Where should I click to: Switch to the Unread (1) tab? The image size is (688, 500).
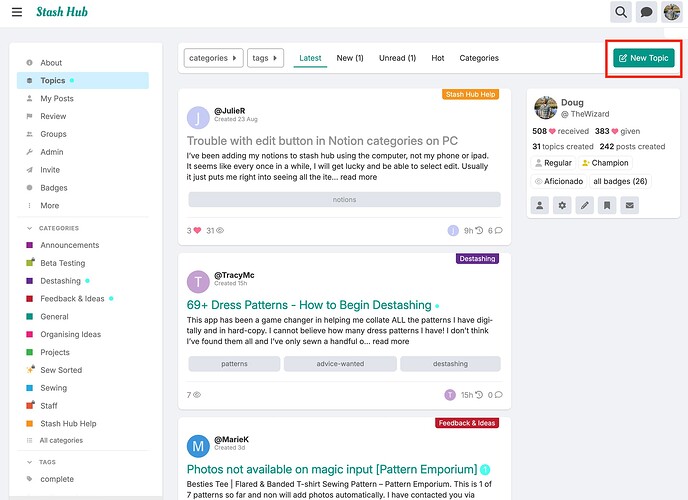(397, 58)
